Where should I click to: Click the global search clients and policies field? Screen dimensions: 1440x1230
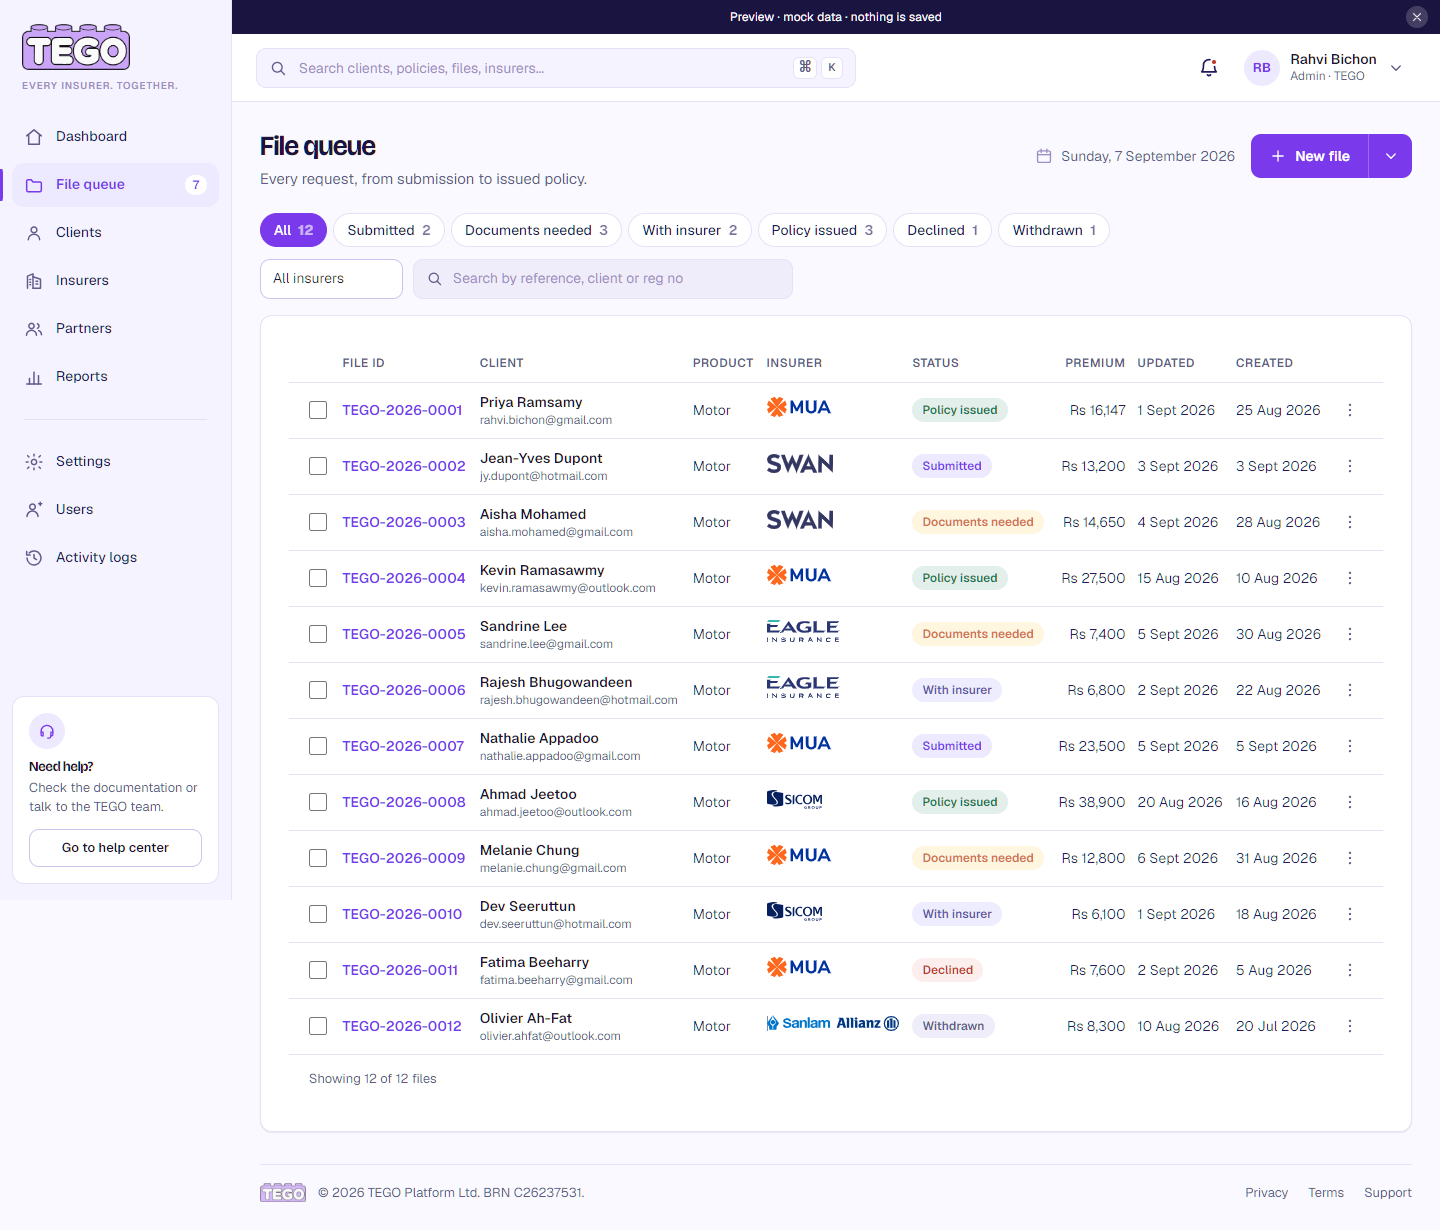[x=556, y=68]
